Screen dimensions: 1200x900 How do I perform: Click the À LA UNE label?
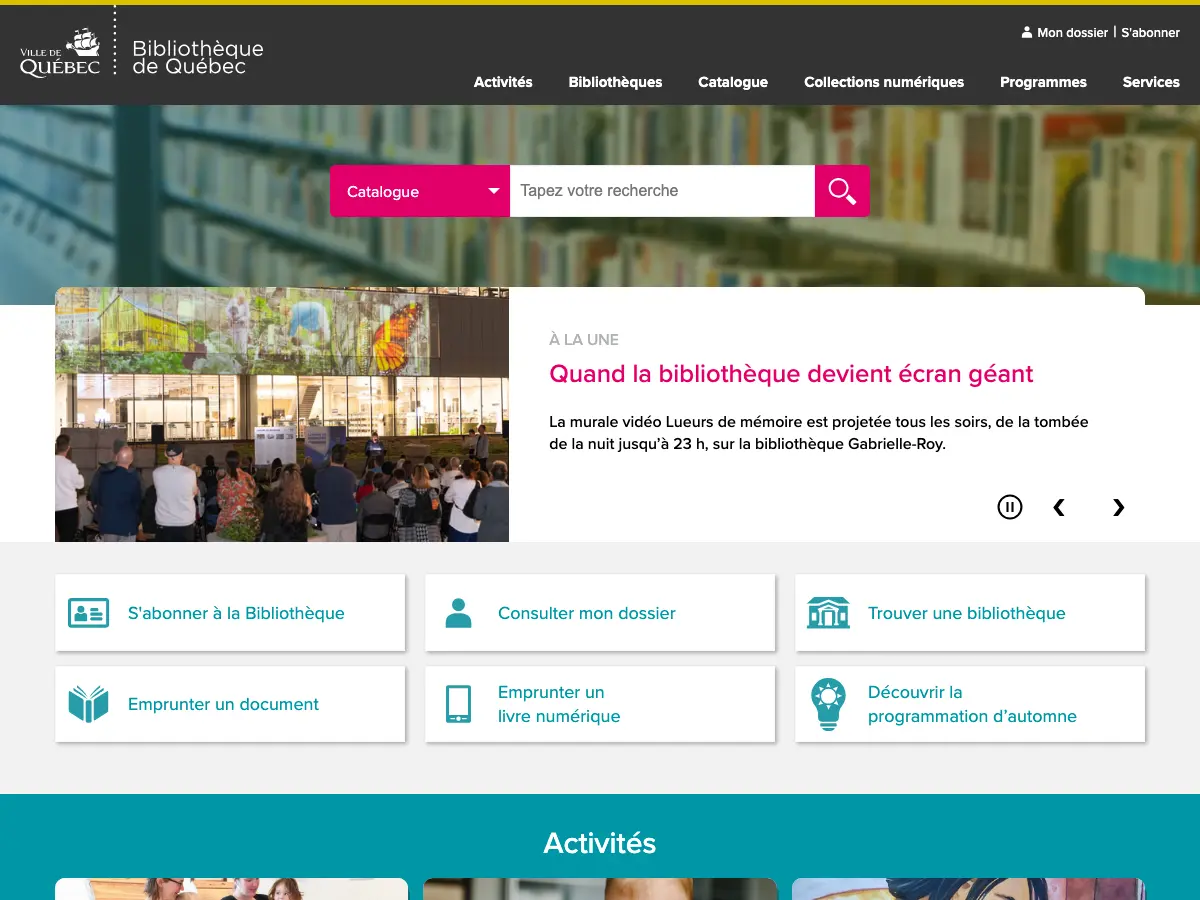[584, 340]
